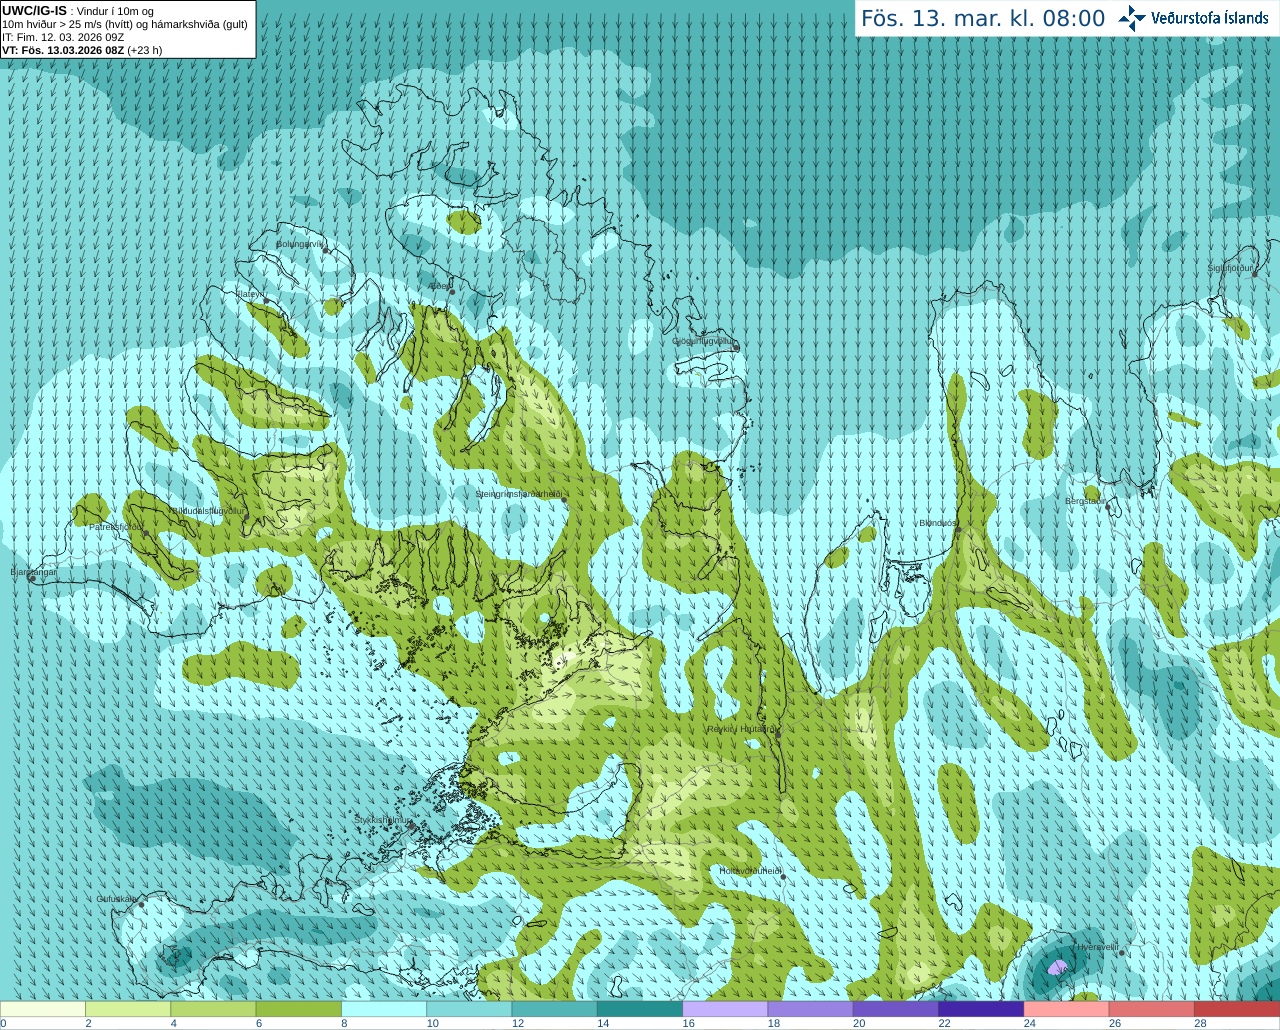Image resolution: width=1280 pixels, height=1030 pixels.
Task: Click the 4–6 m/s green legend swatch
Action: 213,1009
